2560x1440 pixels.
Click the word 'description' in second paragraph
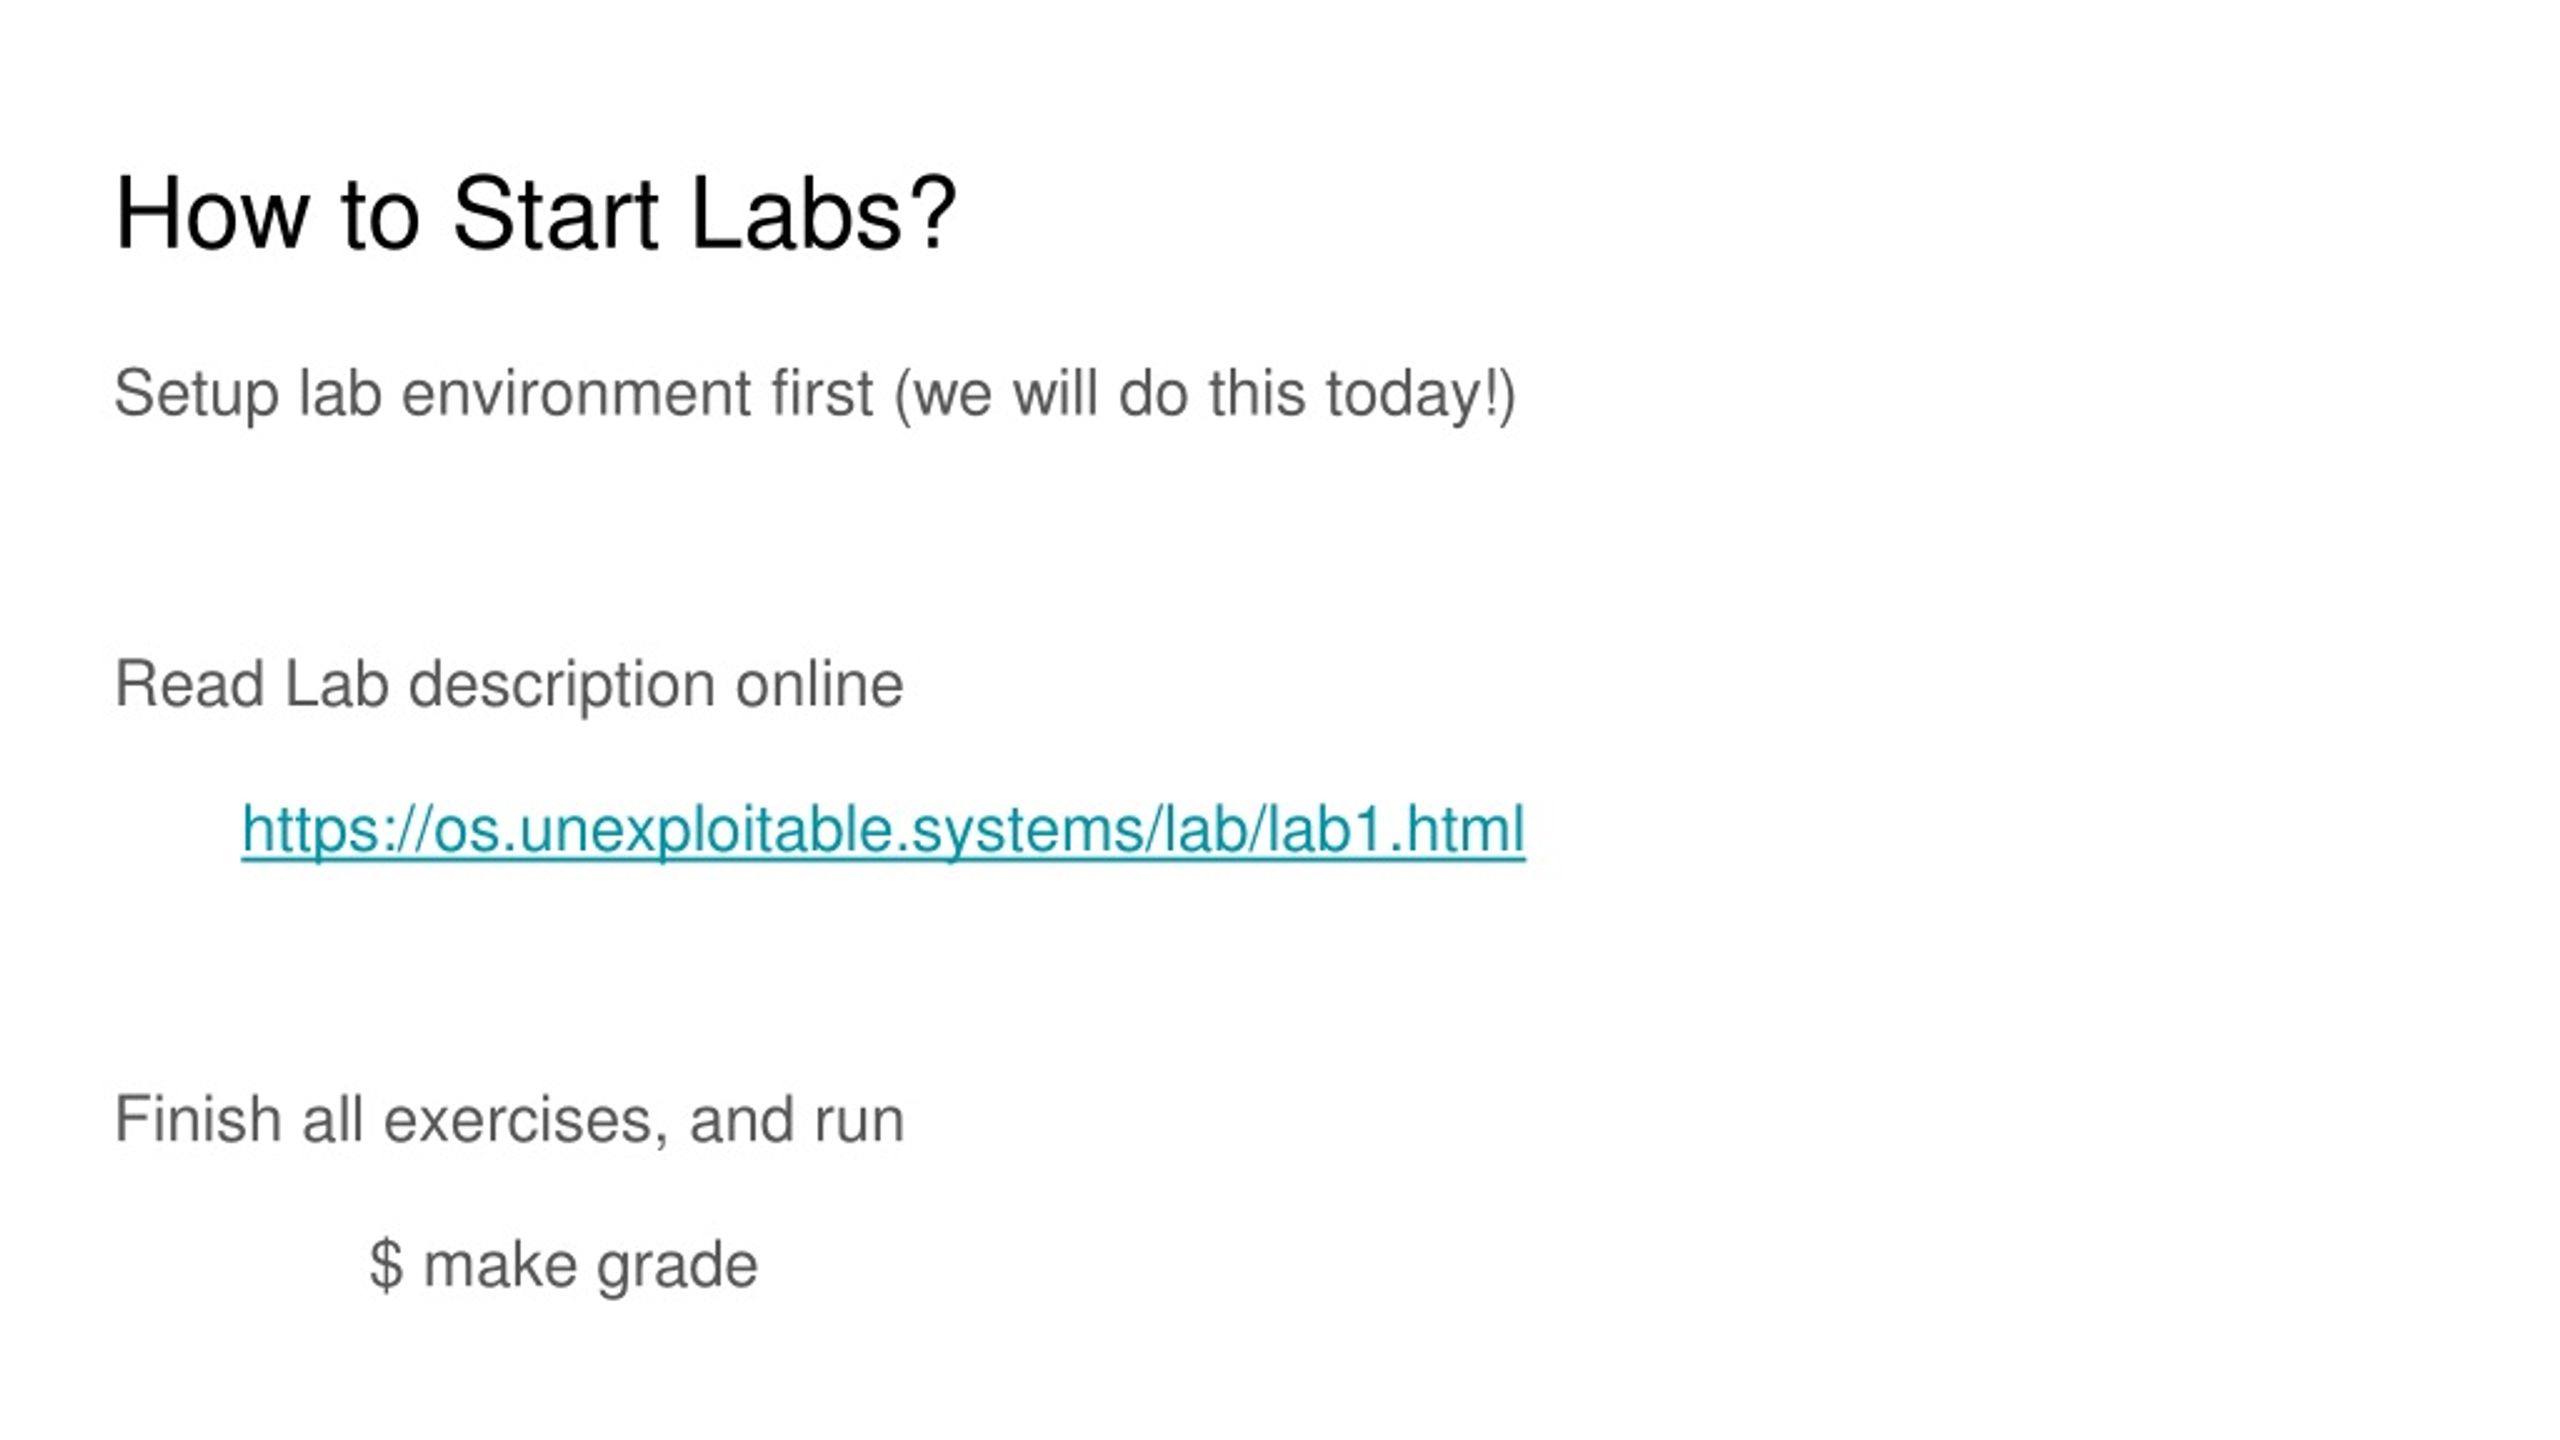[562, 686]
